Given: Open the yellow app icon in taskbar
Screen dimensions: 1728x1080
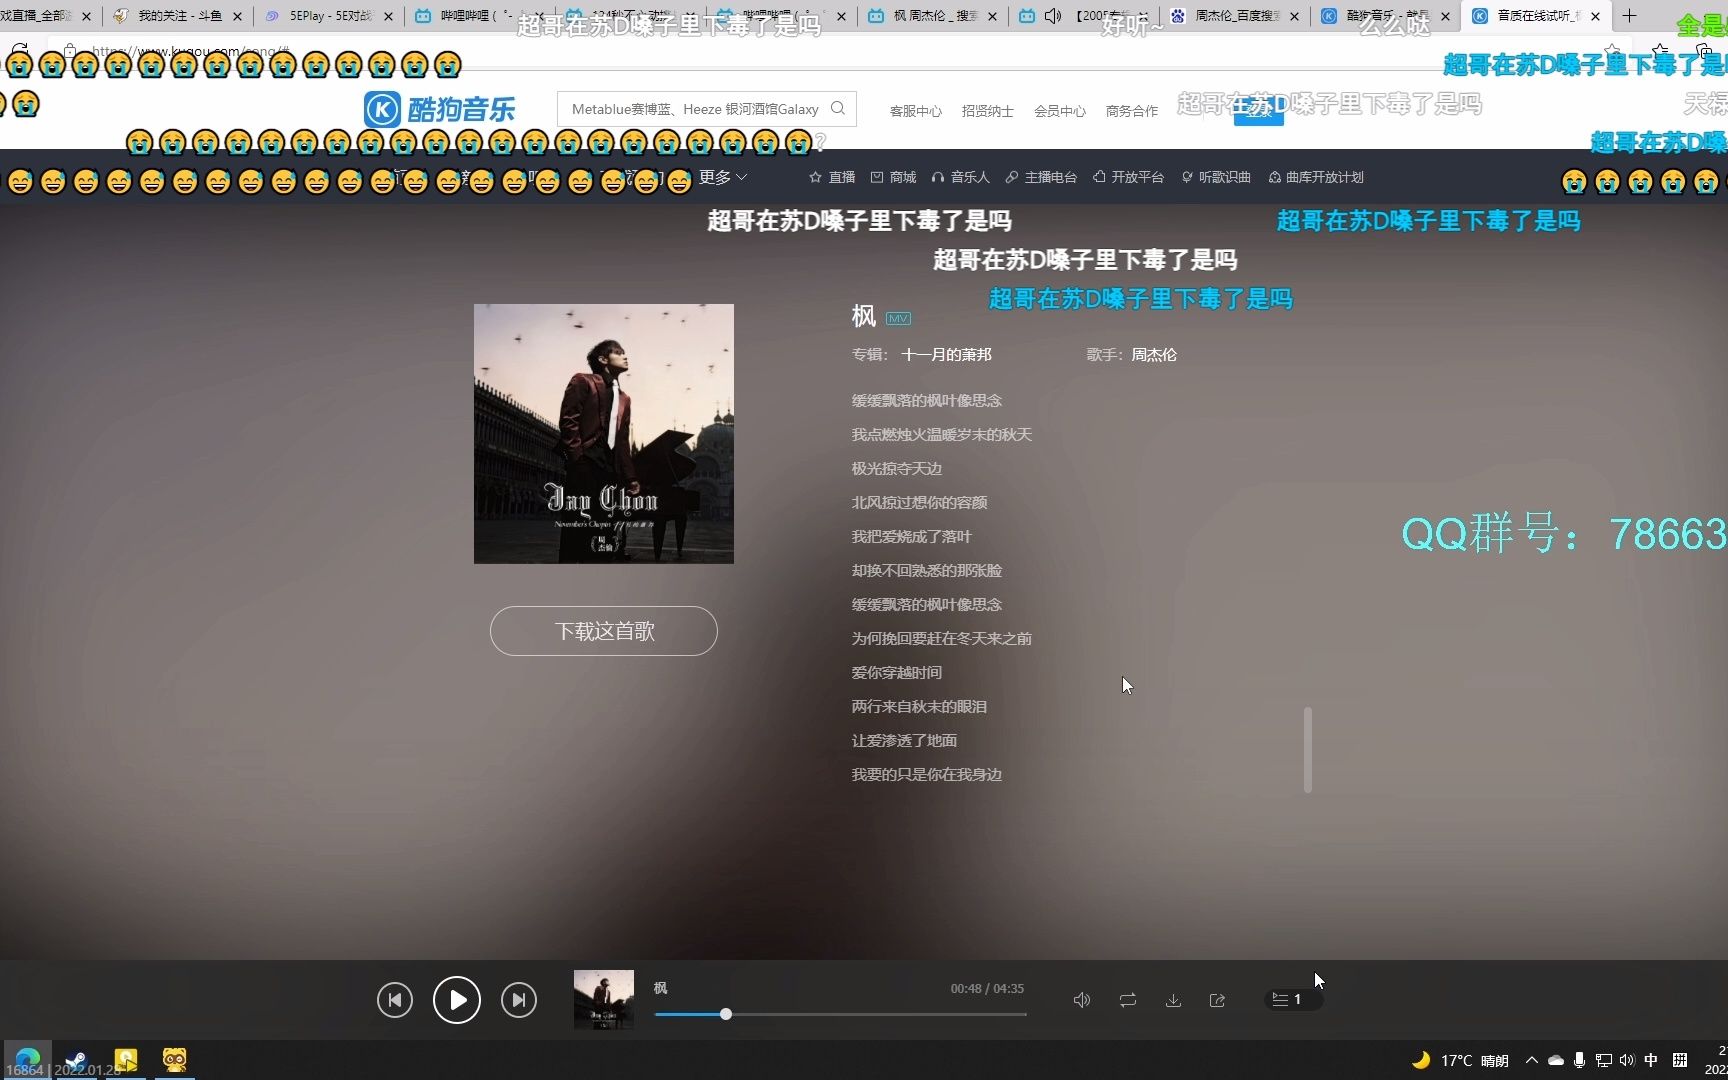Looking at the screenshot, I should click(x=126, y=1059).
